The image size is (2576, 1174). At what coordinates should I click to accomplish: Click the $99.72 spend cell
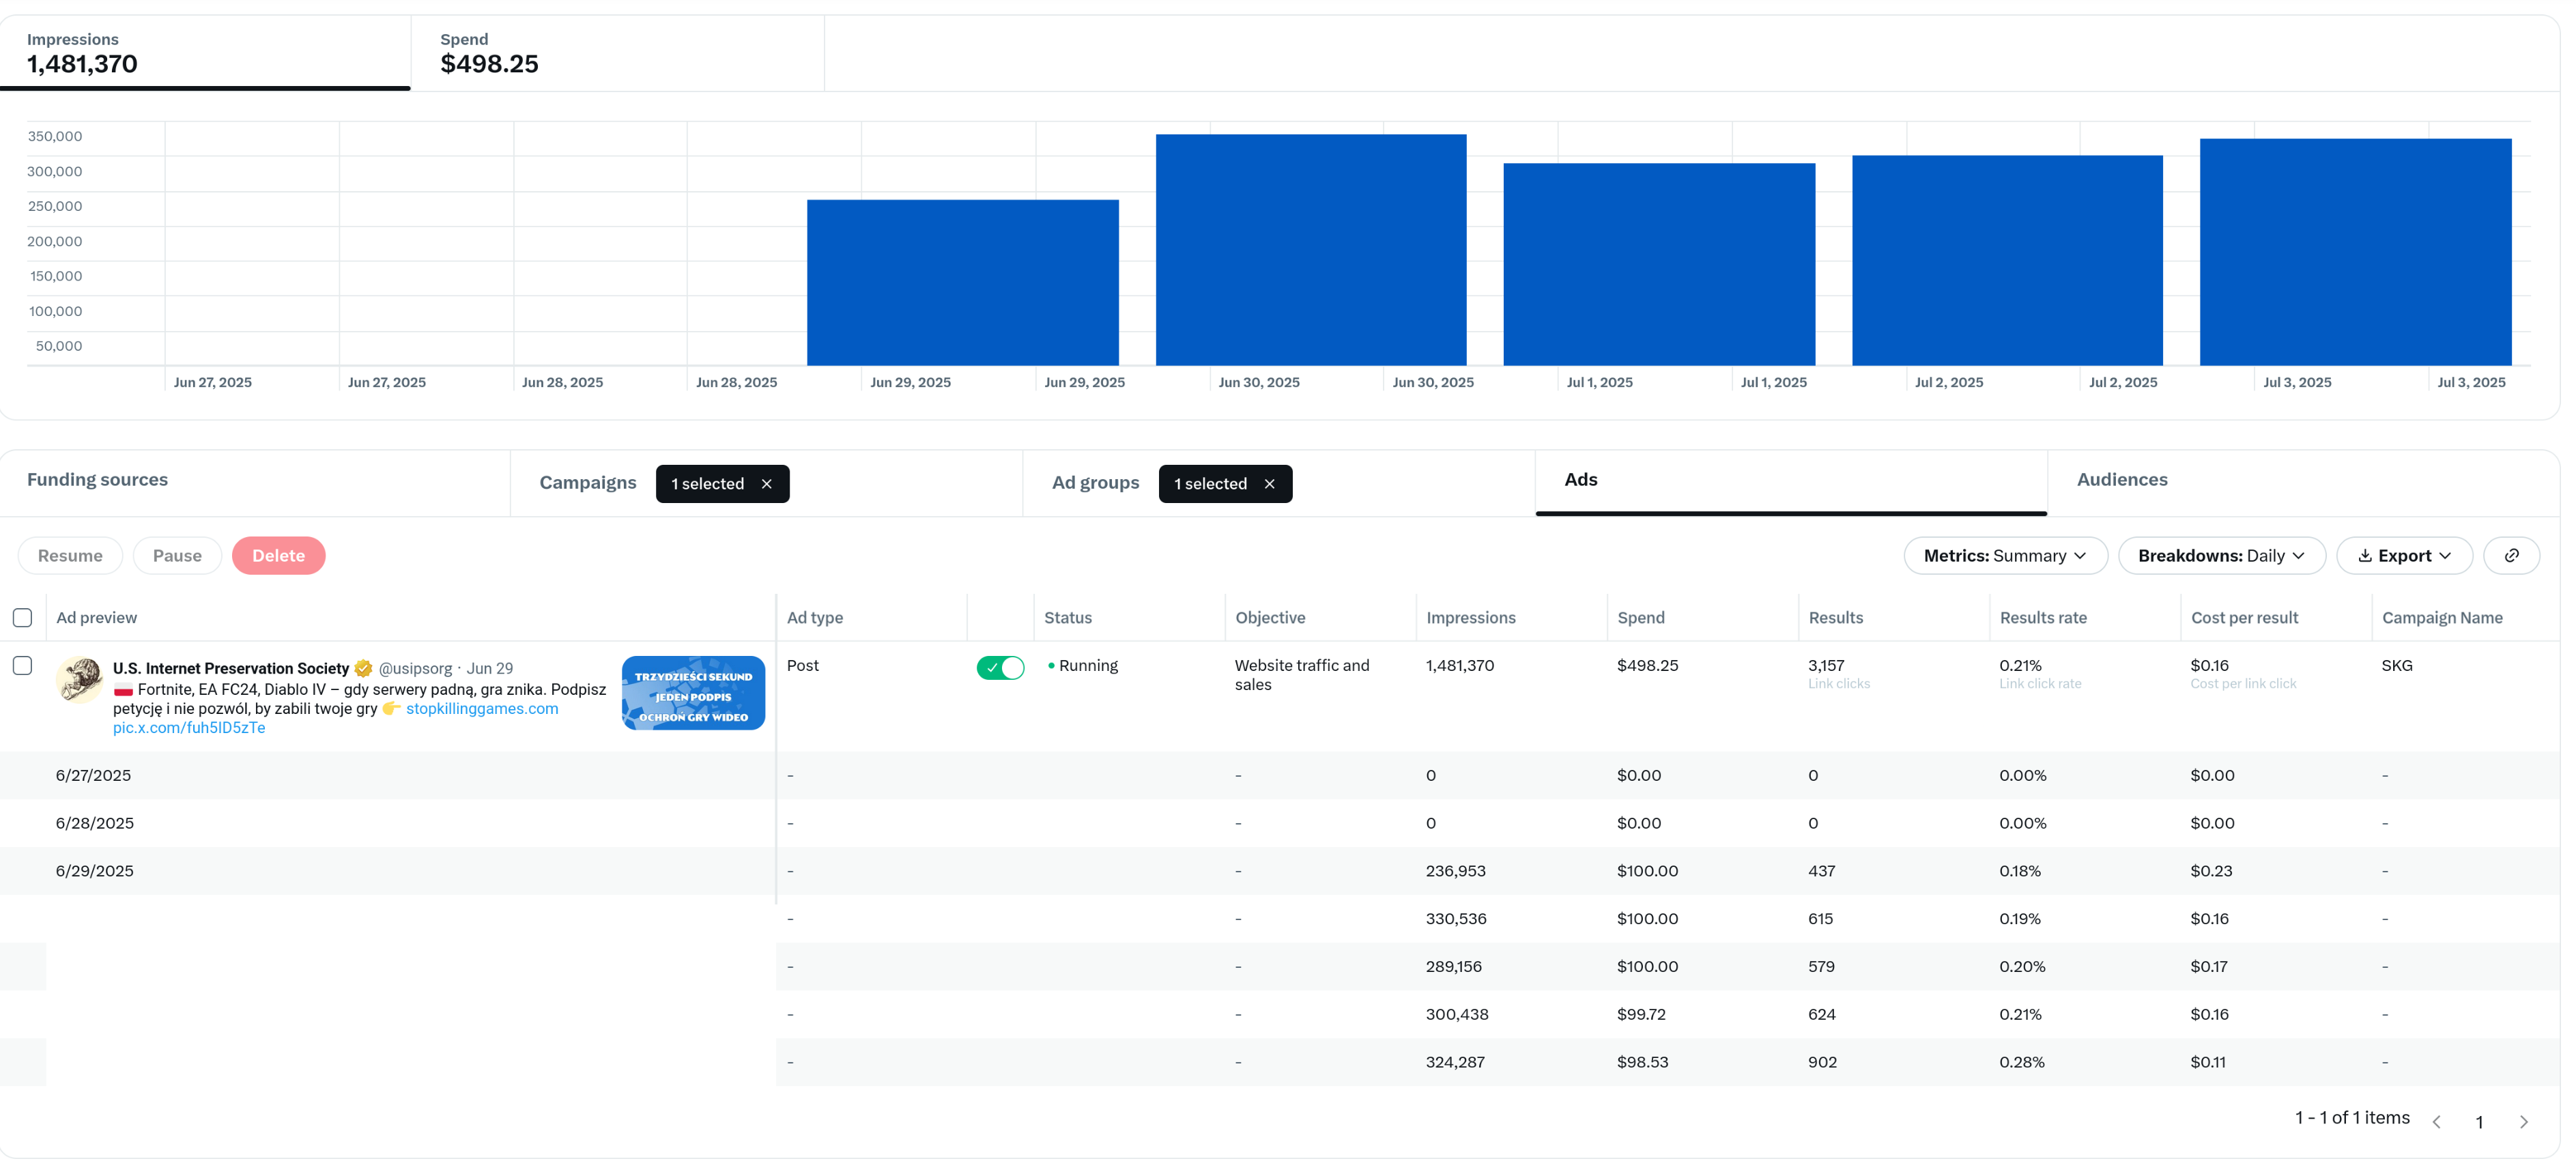click(1641, 1015)
